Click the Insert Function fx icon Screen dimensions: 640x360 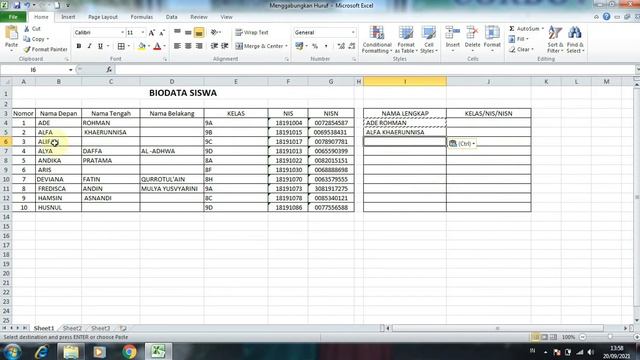pyautogui.click(x=109, y=70)
